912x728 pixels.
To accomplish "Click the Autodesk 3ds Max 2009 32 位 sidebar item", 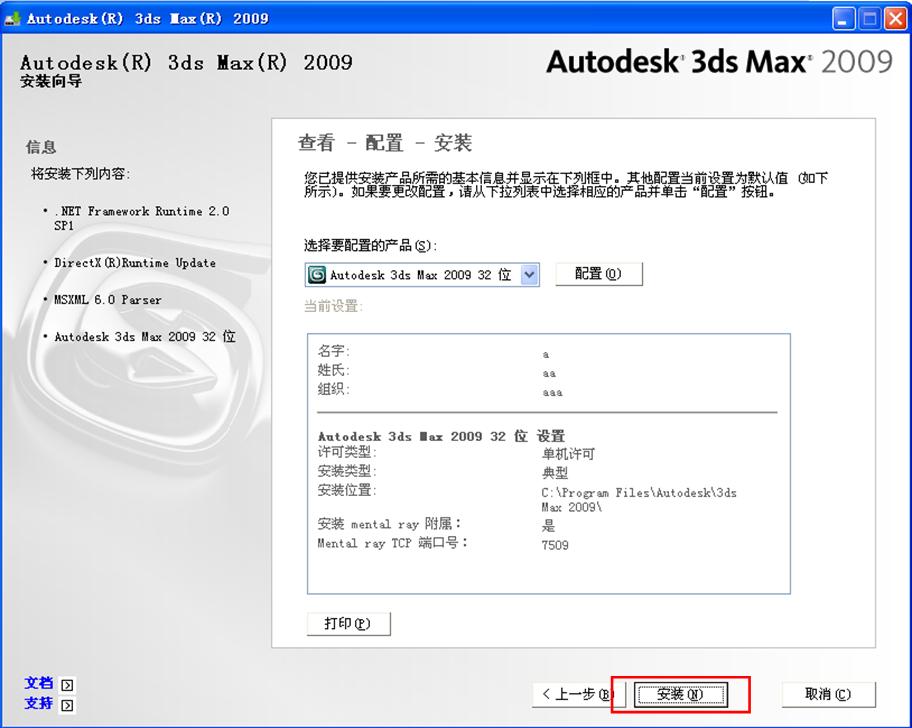I will [x=145, y=337].
